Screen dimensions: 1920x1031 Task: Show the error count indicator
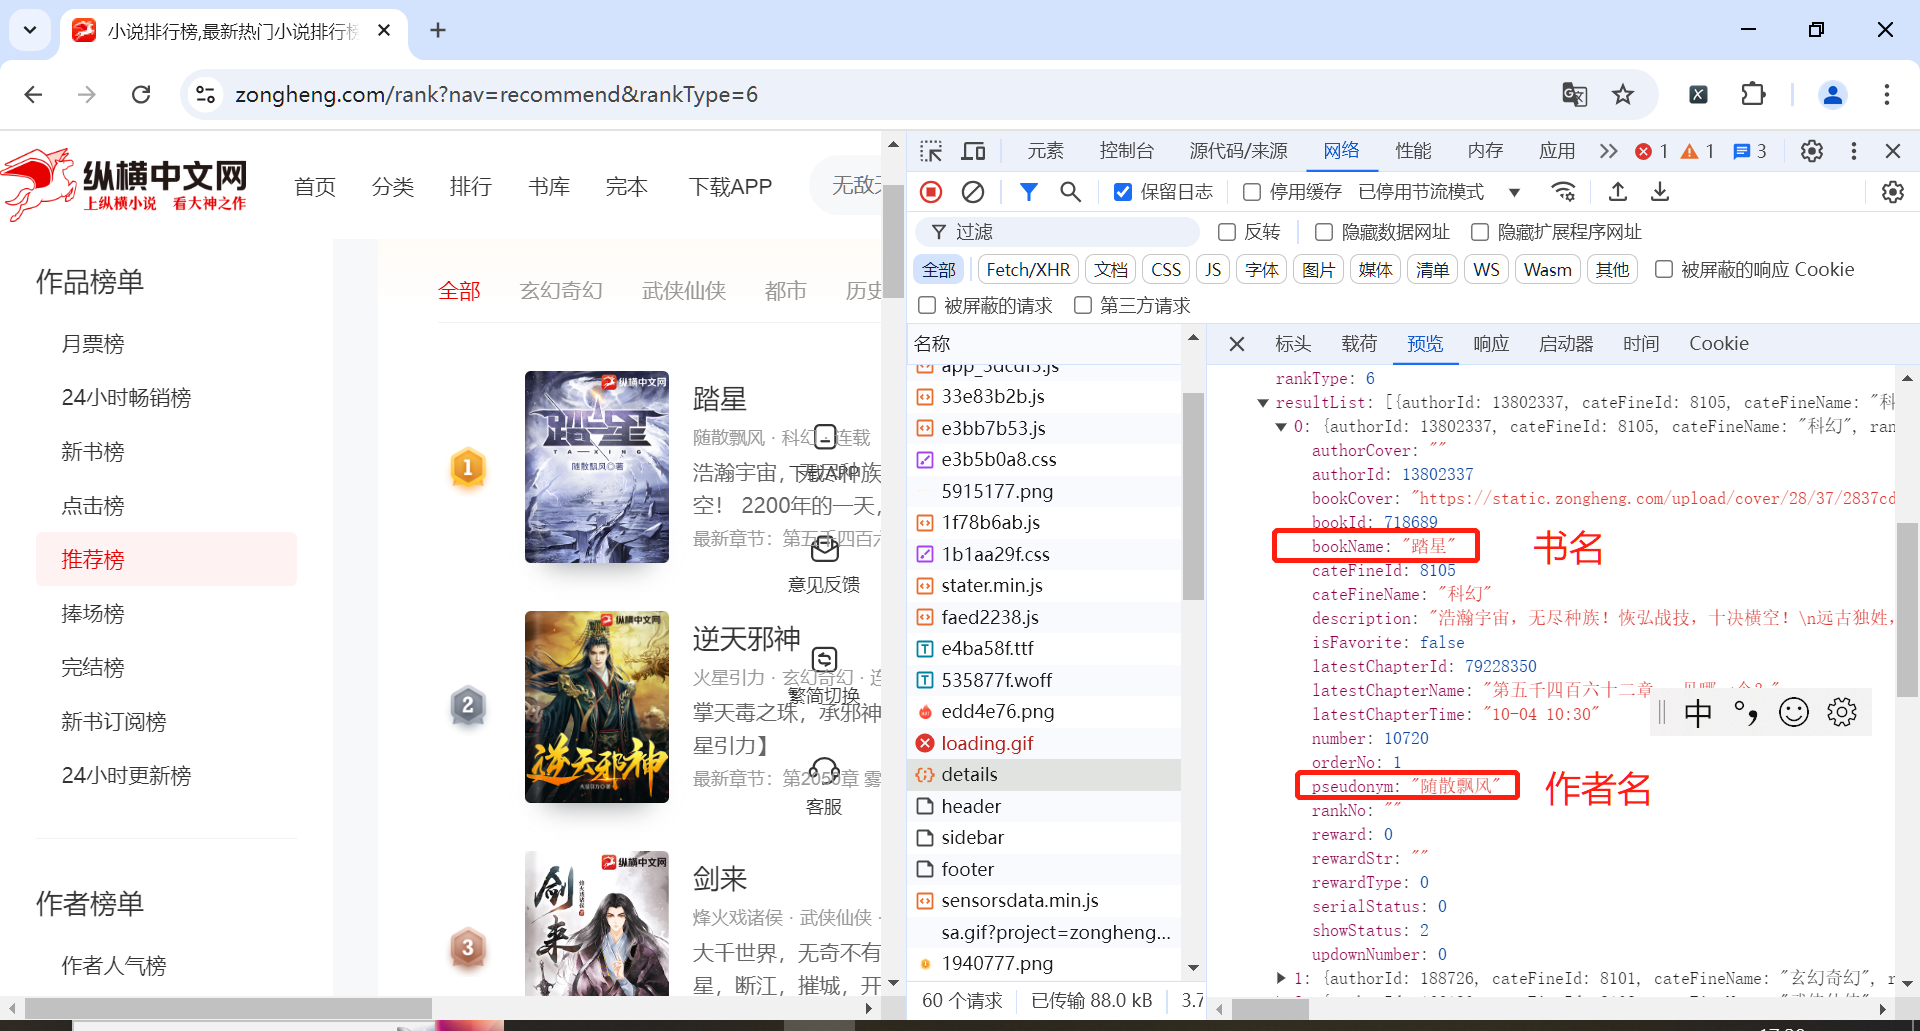tap(1651, 151)
